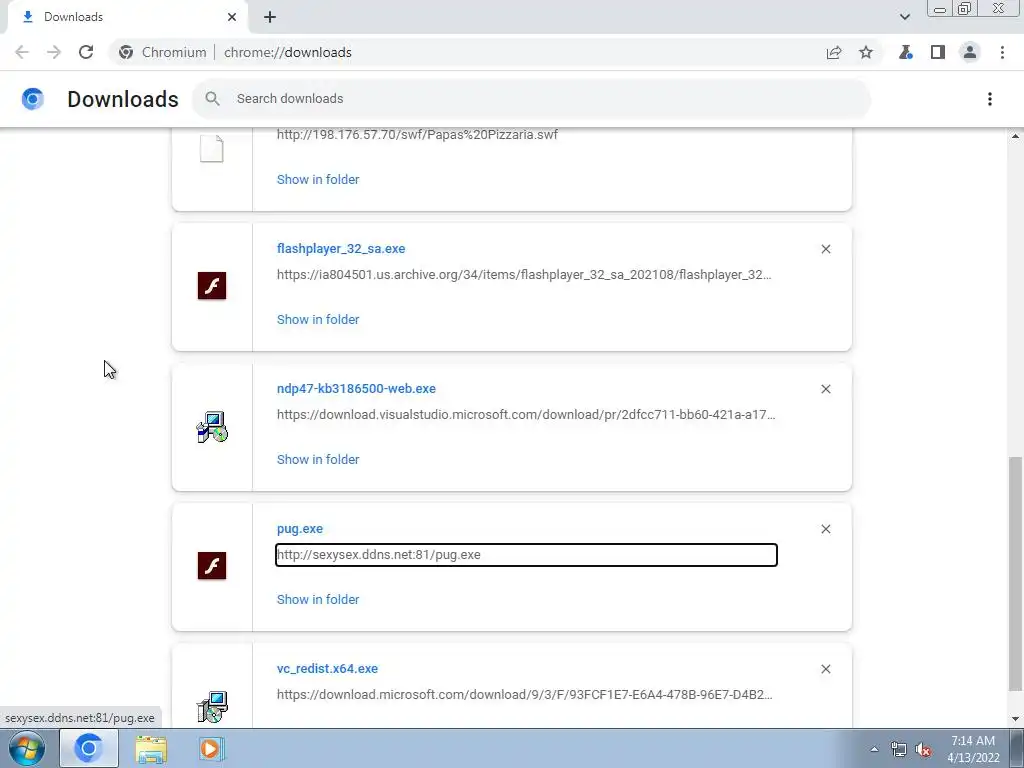
Task: Open Windows Media Player from the taskbar
Action: point(210,749)
